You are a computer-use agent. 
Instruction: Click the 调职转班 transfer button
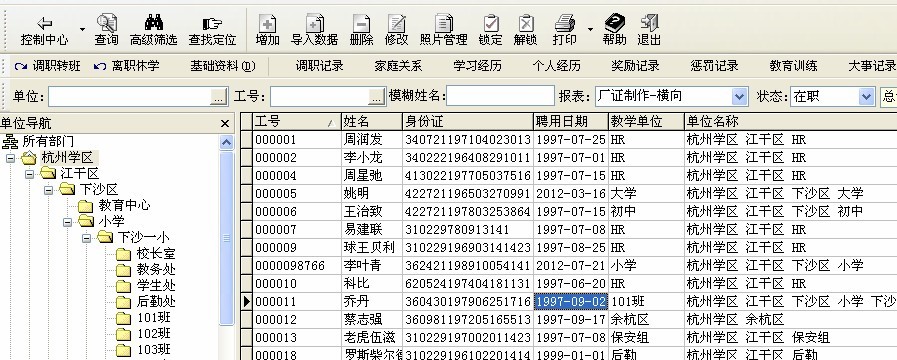click(x=47, y=66)
